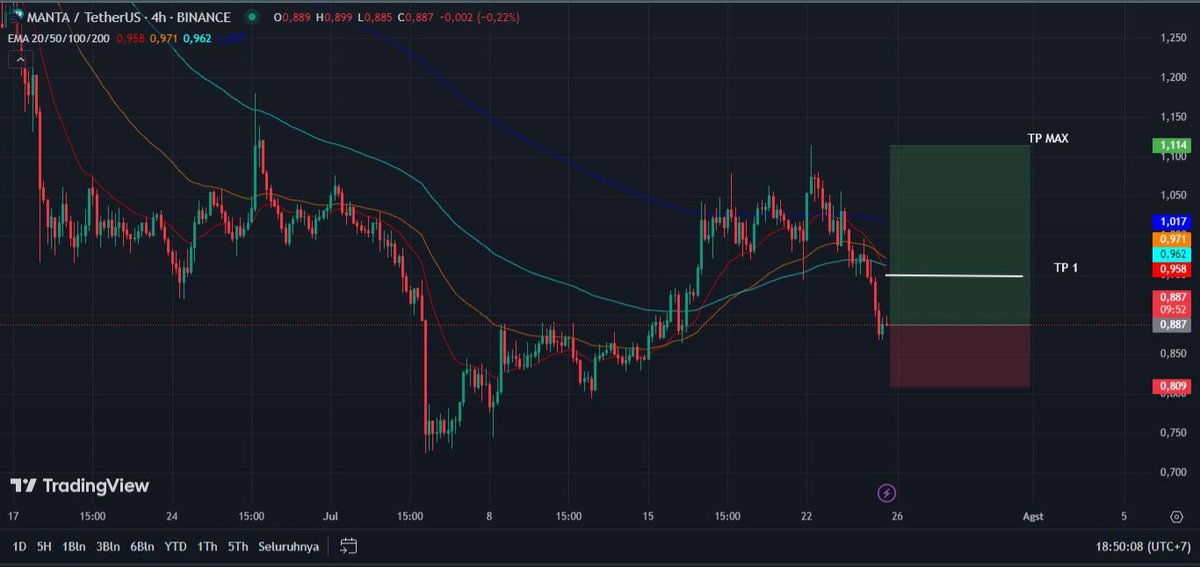Click the TradingView logo

click(x=80, y=486)
